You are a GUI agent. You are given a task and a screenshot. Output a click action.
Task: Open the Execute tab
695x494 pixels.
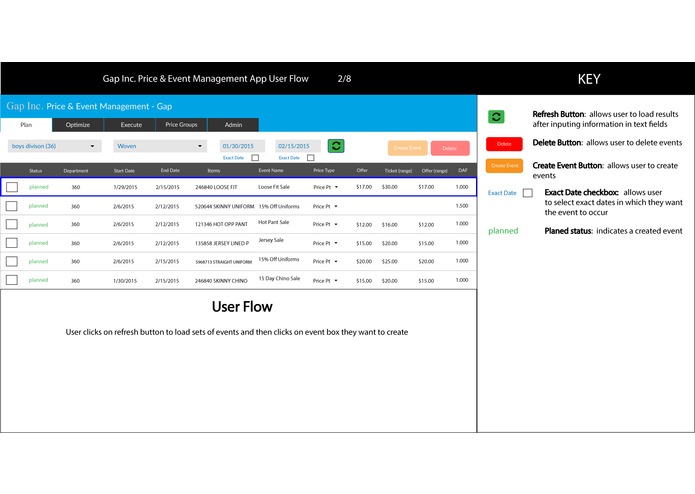[131, 125]
